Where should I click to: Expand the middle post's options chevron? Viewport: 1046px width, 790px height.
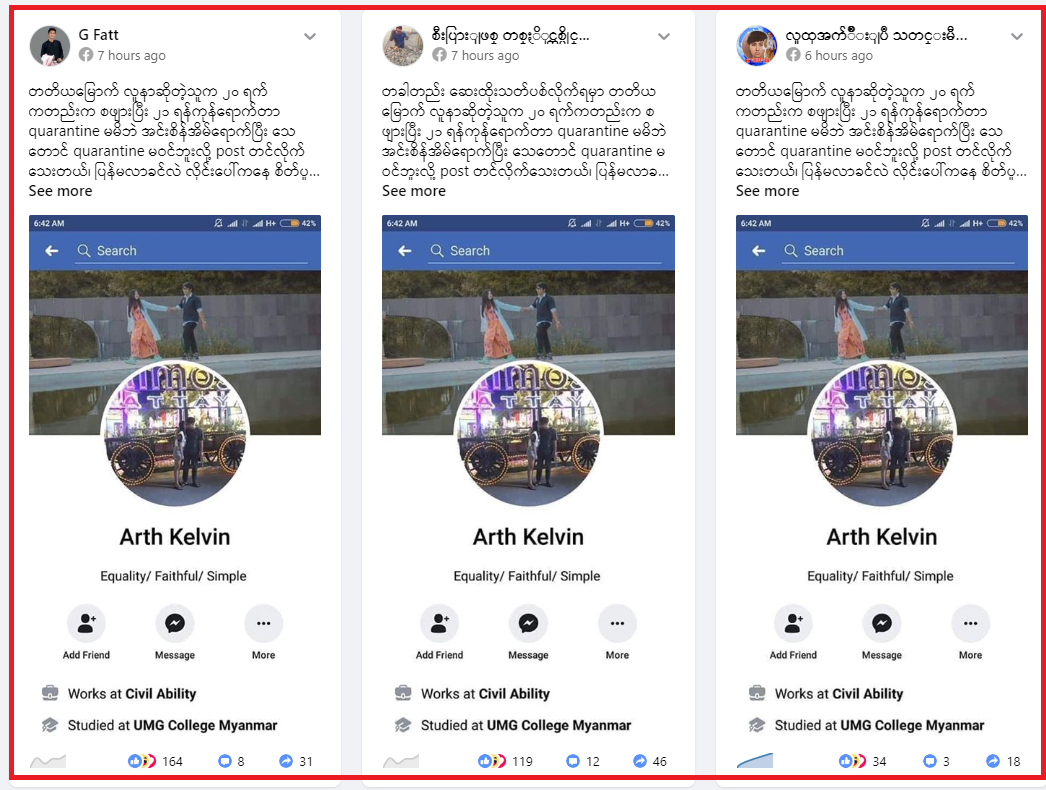point(664,37)
